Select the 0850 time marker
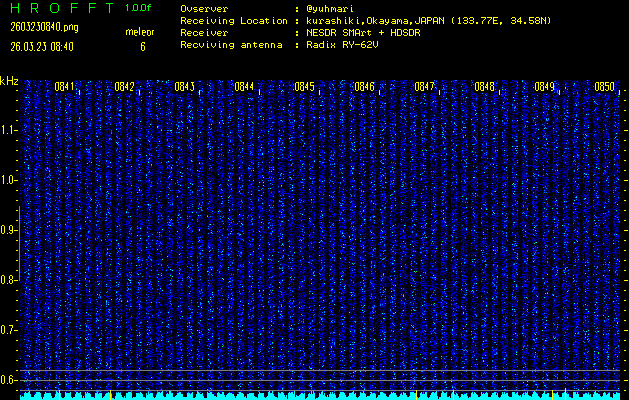629x400 pixels. click(604, 87)
